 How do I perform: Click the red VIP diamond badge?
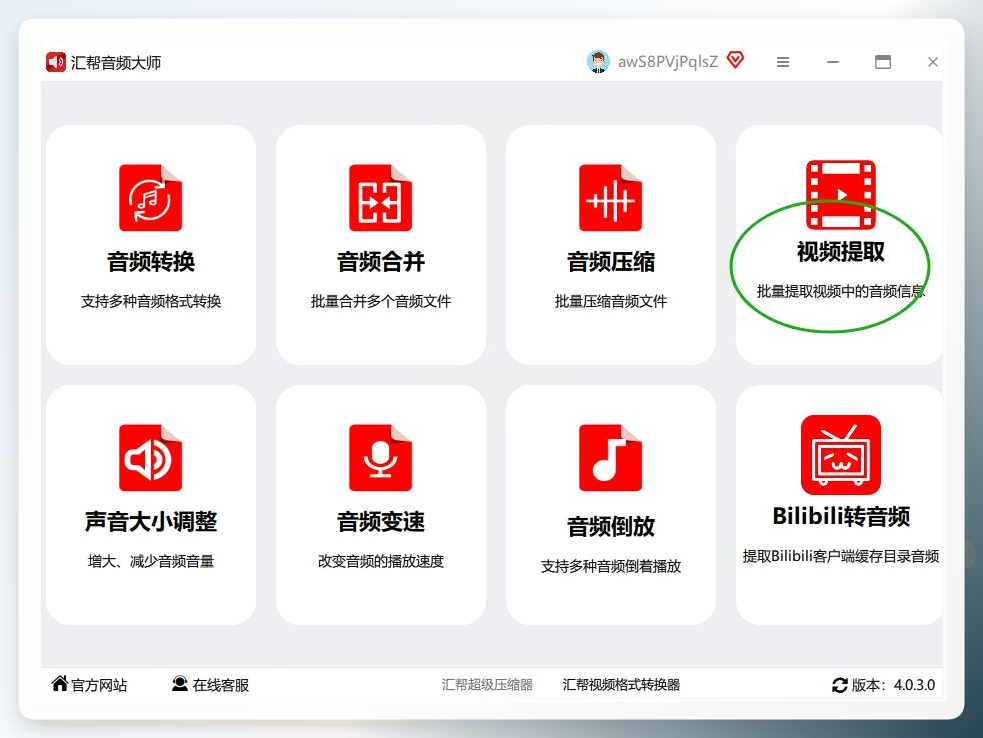point(735,60)
